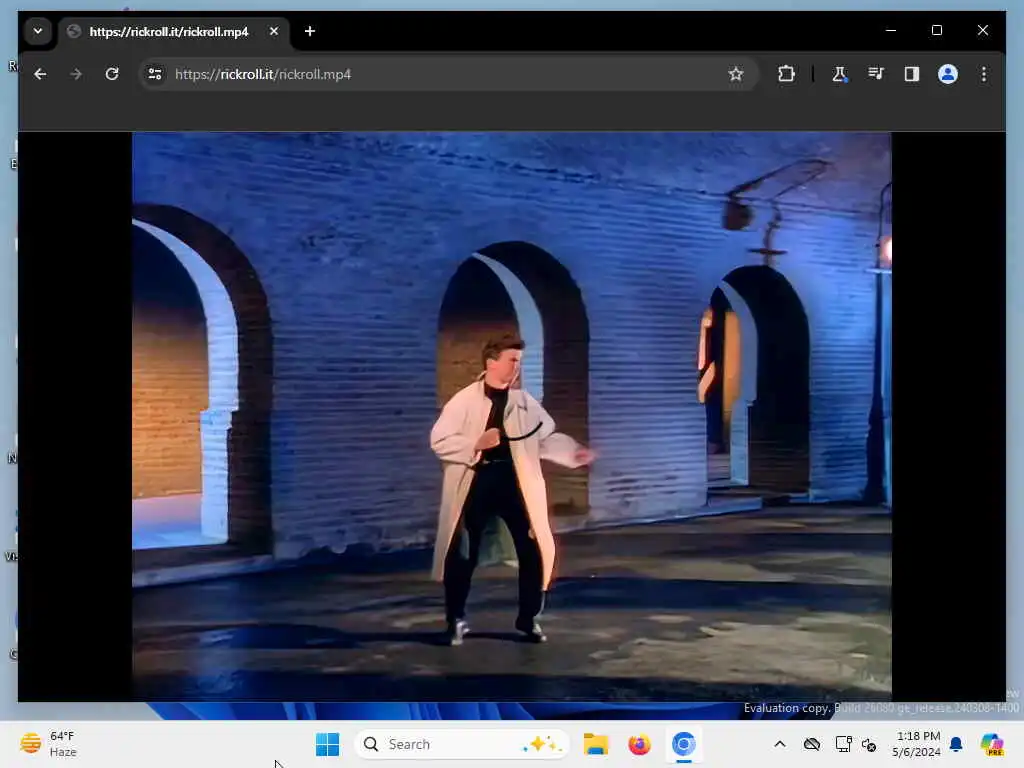Open clock and calendar 1:18 PM
The image size is (1024, 768).
(x=916, y=744)
